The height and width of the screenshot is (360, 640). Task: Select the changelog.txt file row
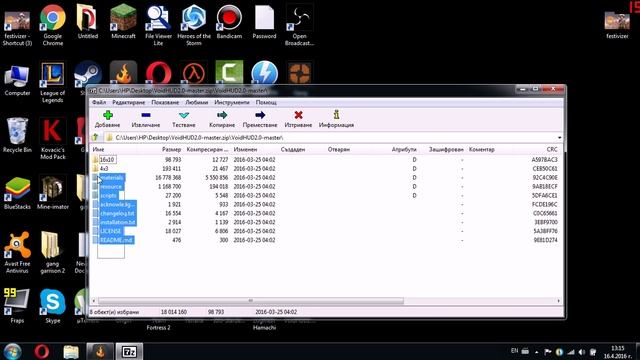tap(325, 213)
